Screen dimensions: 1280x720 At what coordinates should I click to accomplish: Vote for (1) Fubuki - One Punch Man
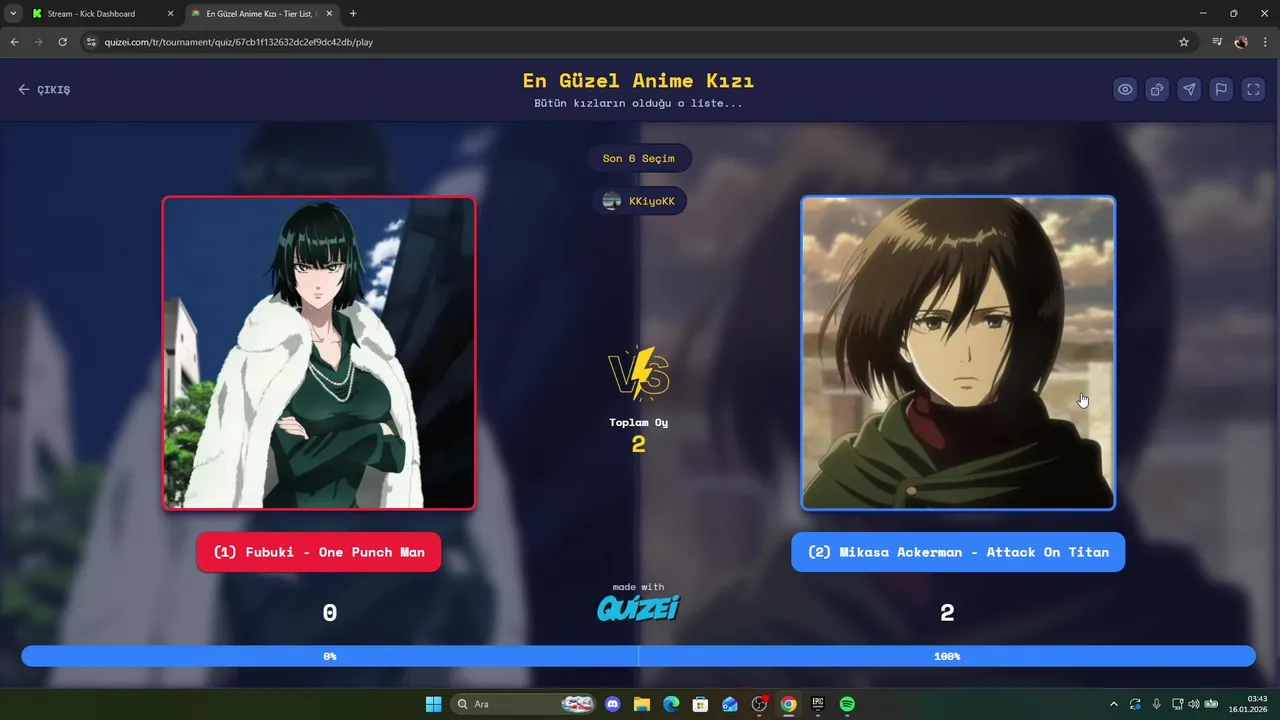point(319,552)
